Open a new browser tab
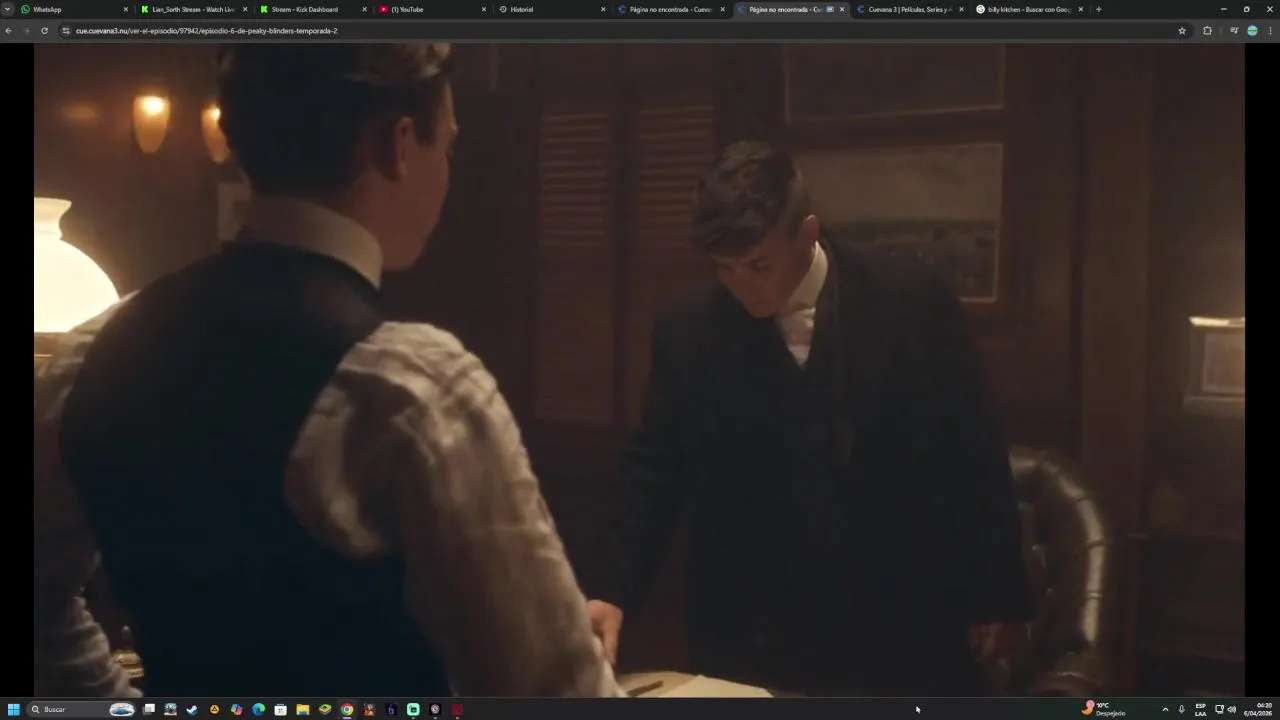Viewport: 1280px width, 720px height. (1098, 9)
